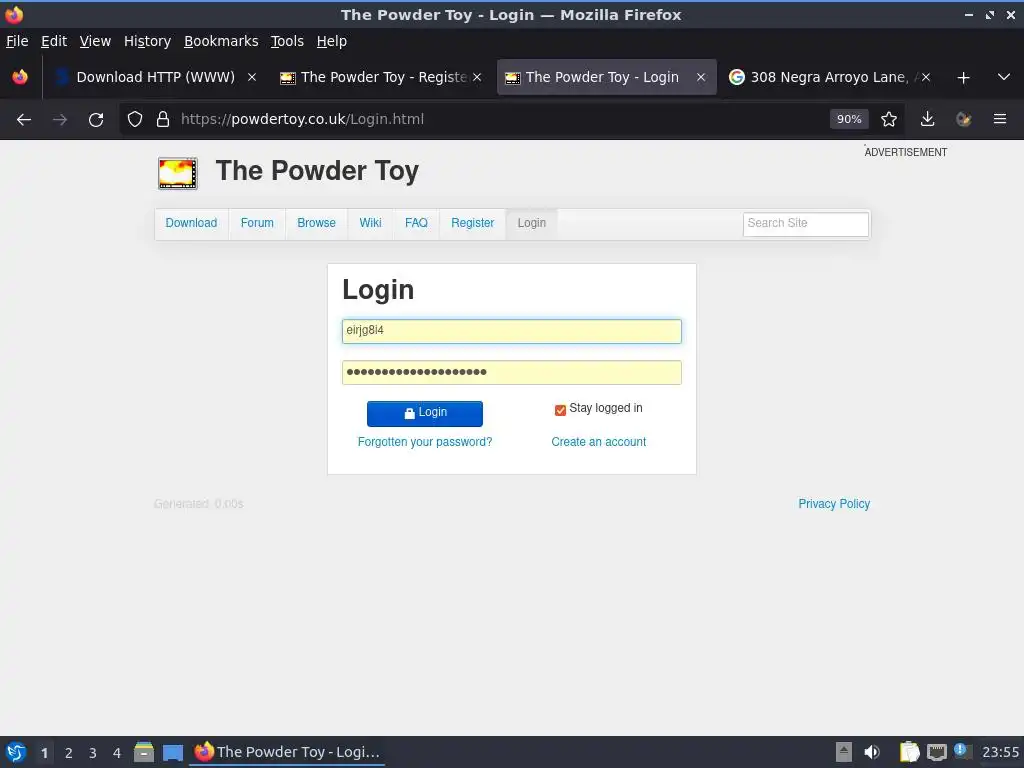Image resolution: width=1024 pixels, height=768 pixels.
Task: Click the username field containing eirjg8i4
Action: 511,331
